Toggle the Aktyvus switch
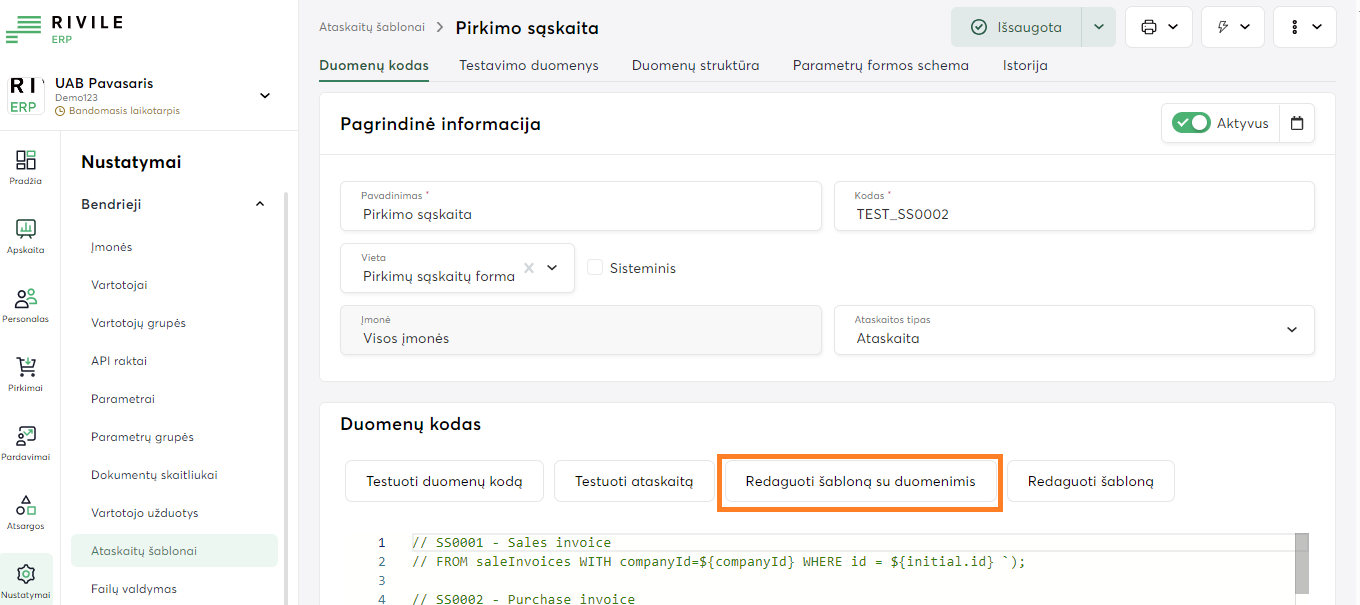The image size is (1360, 605). click(x=1191, y=123)
